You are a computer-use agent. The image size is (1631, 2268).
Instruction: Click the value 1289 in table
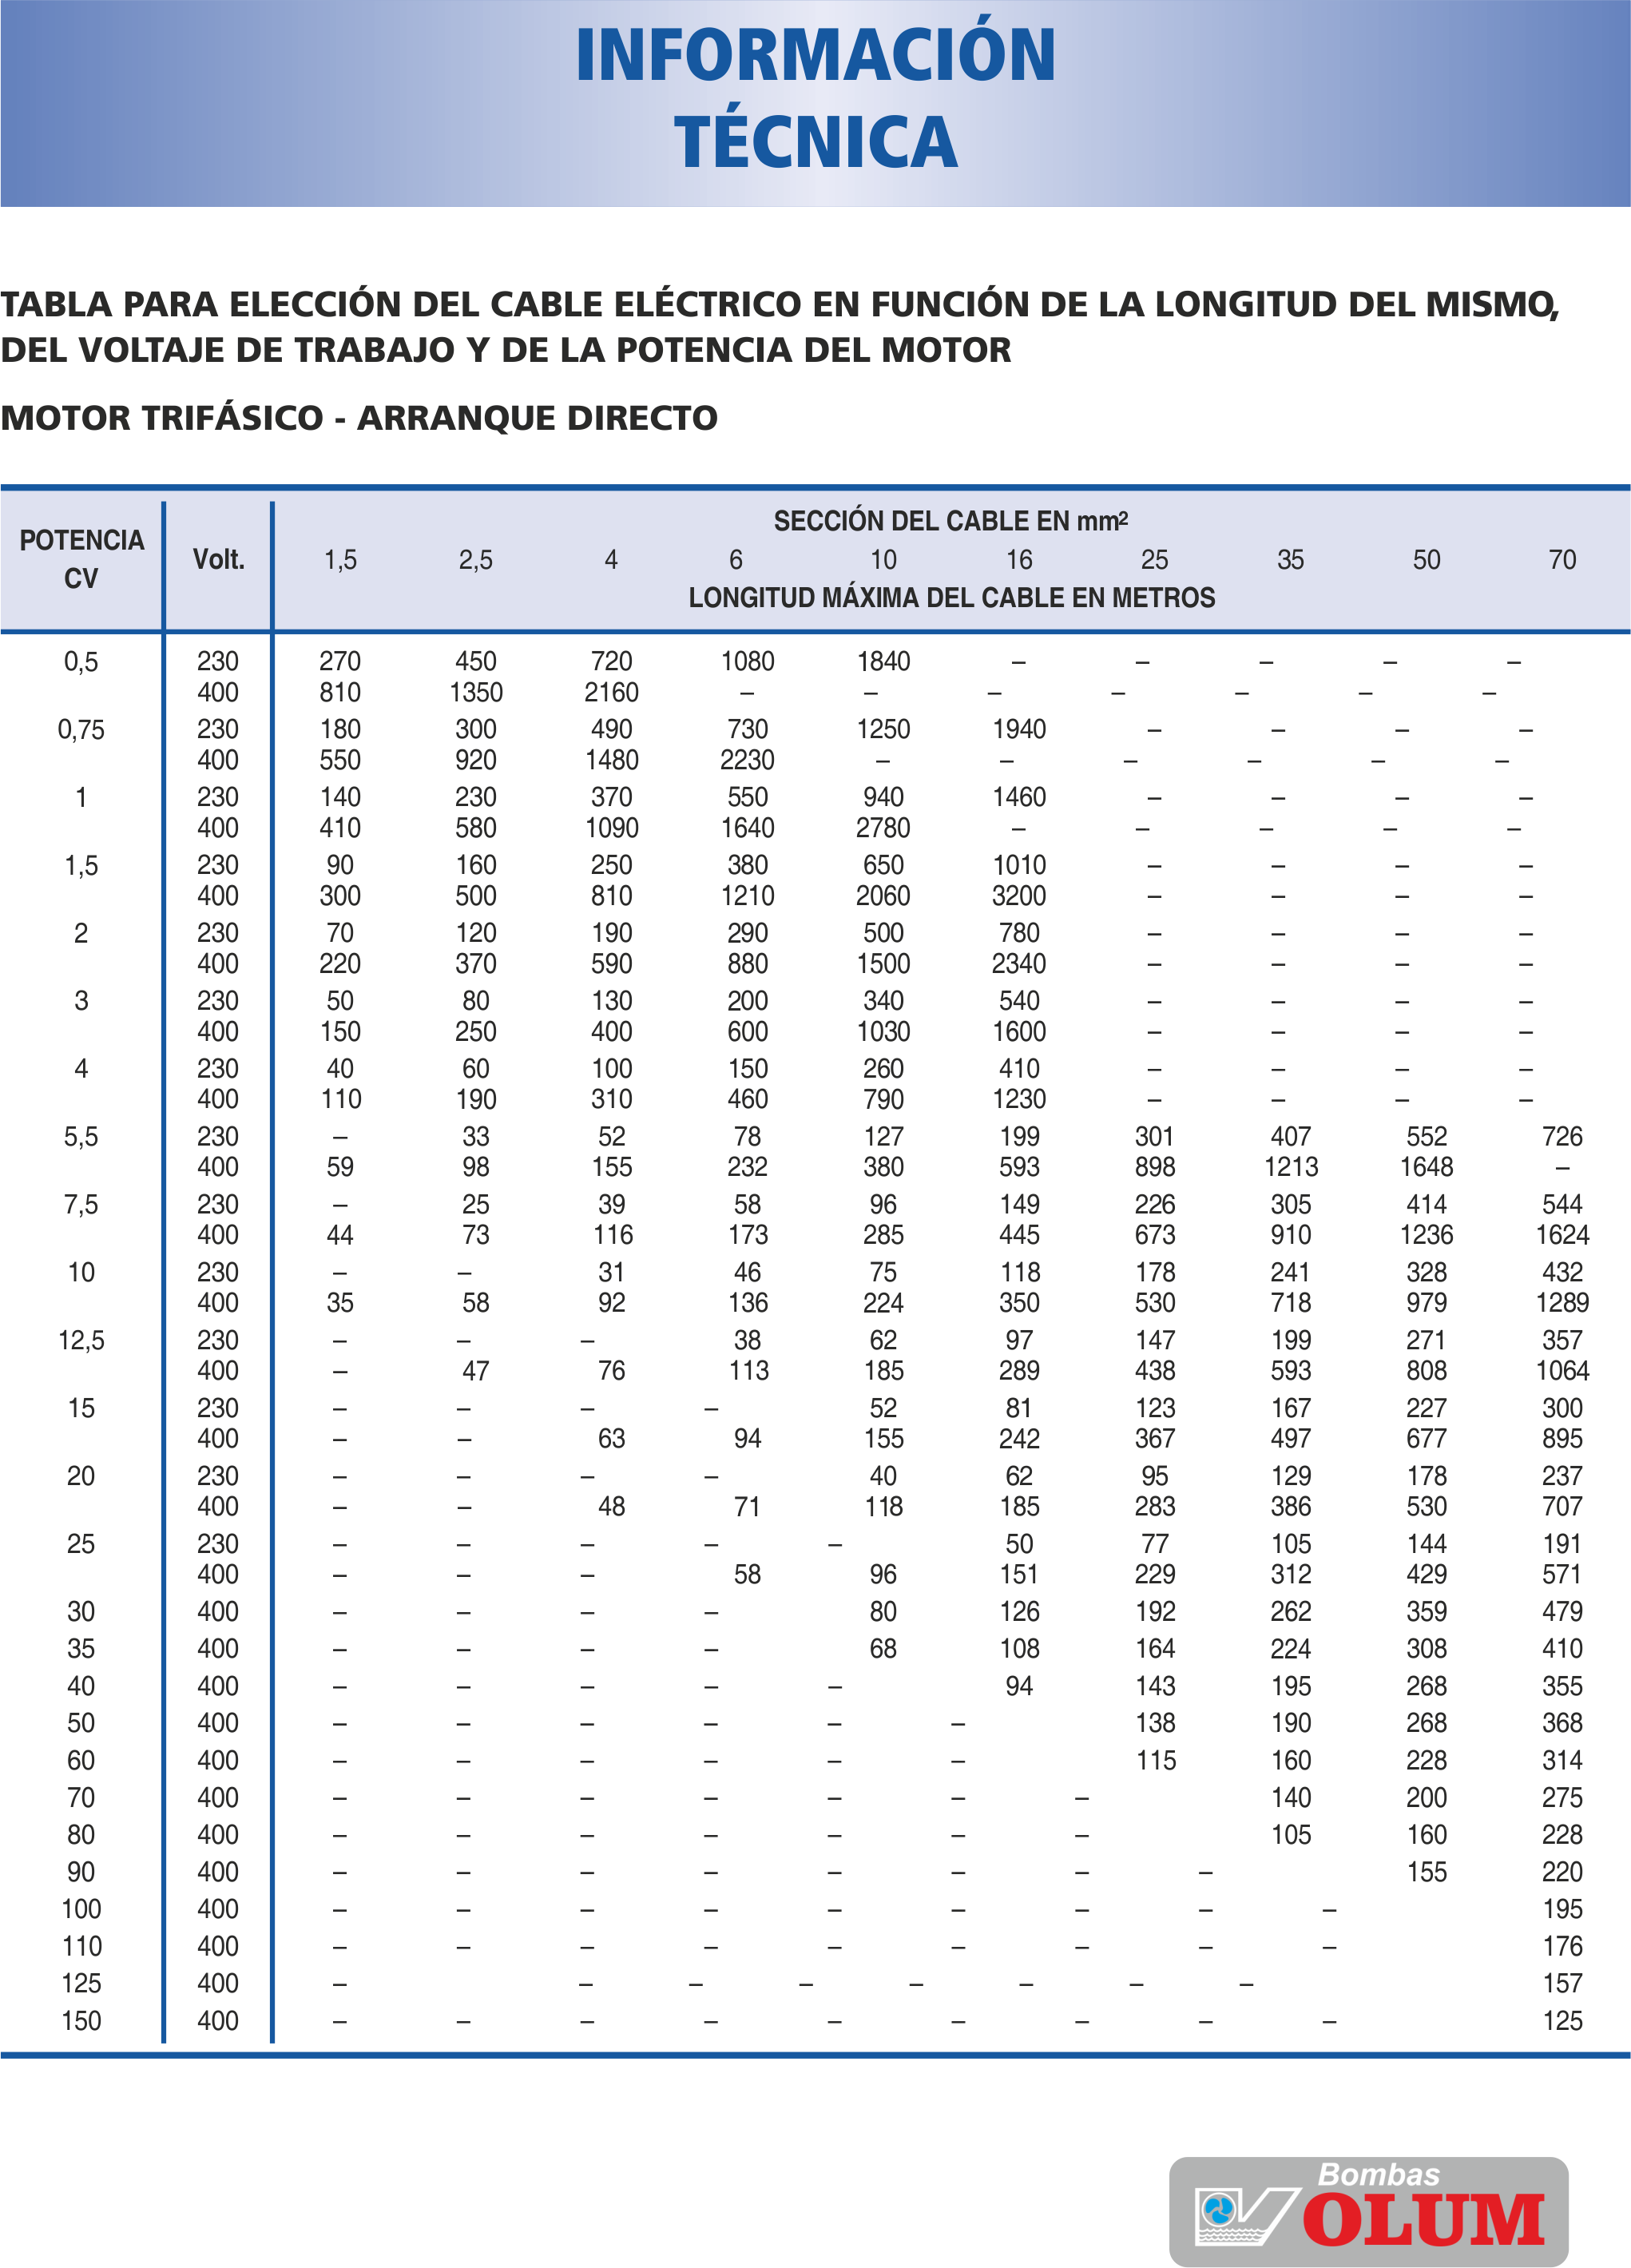click(x=1561, y=1303)
